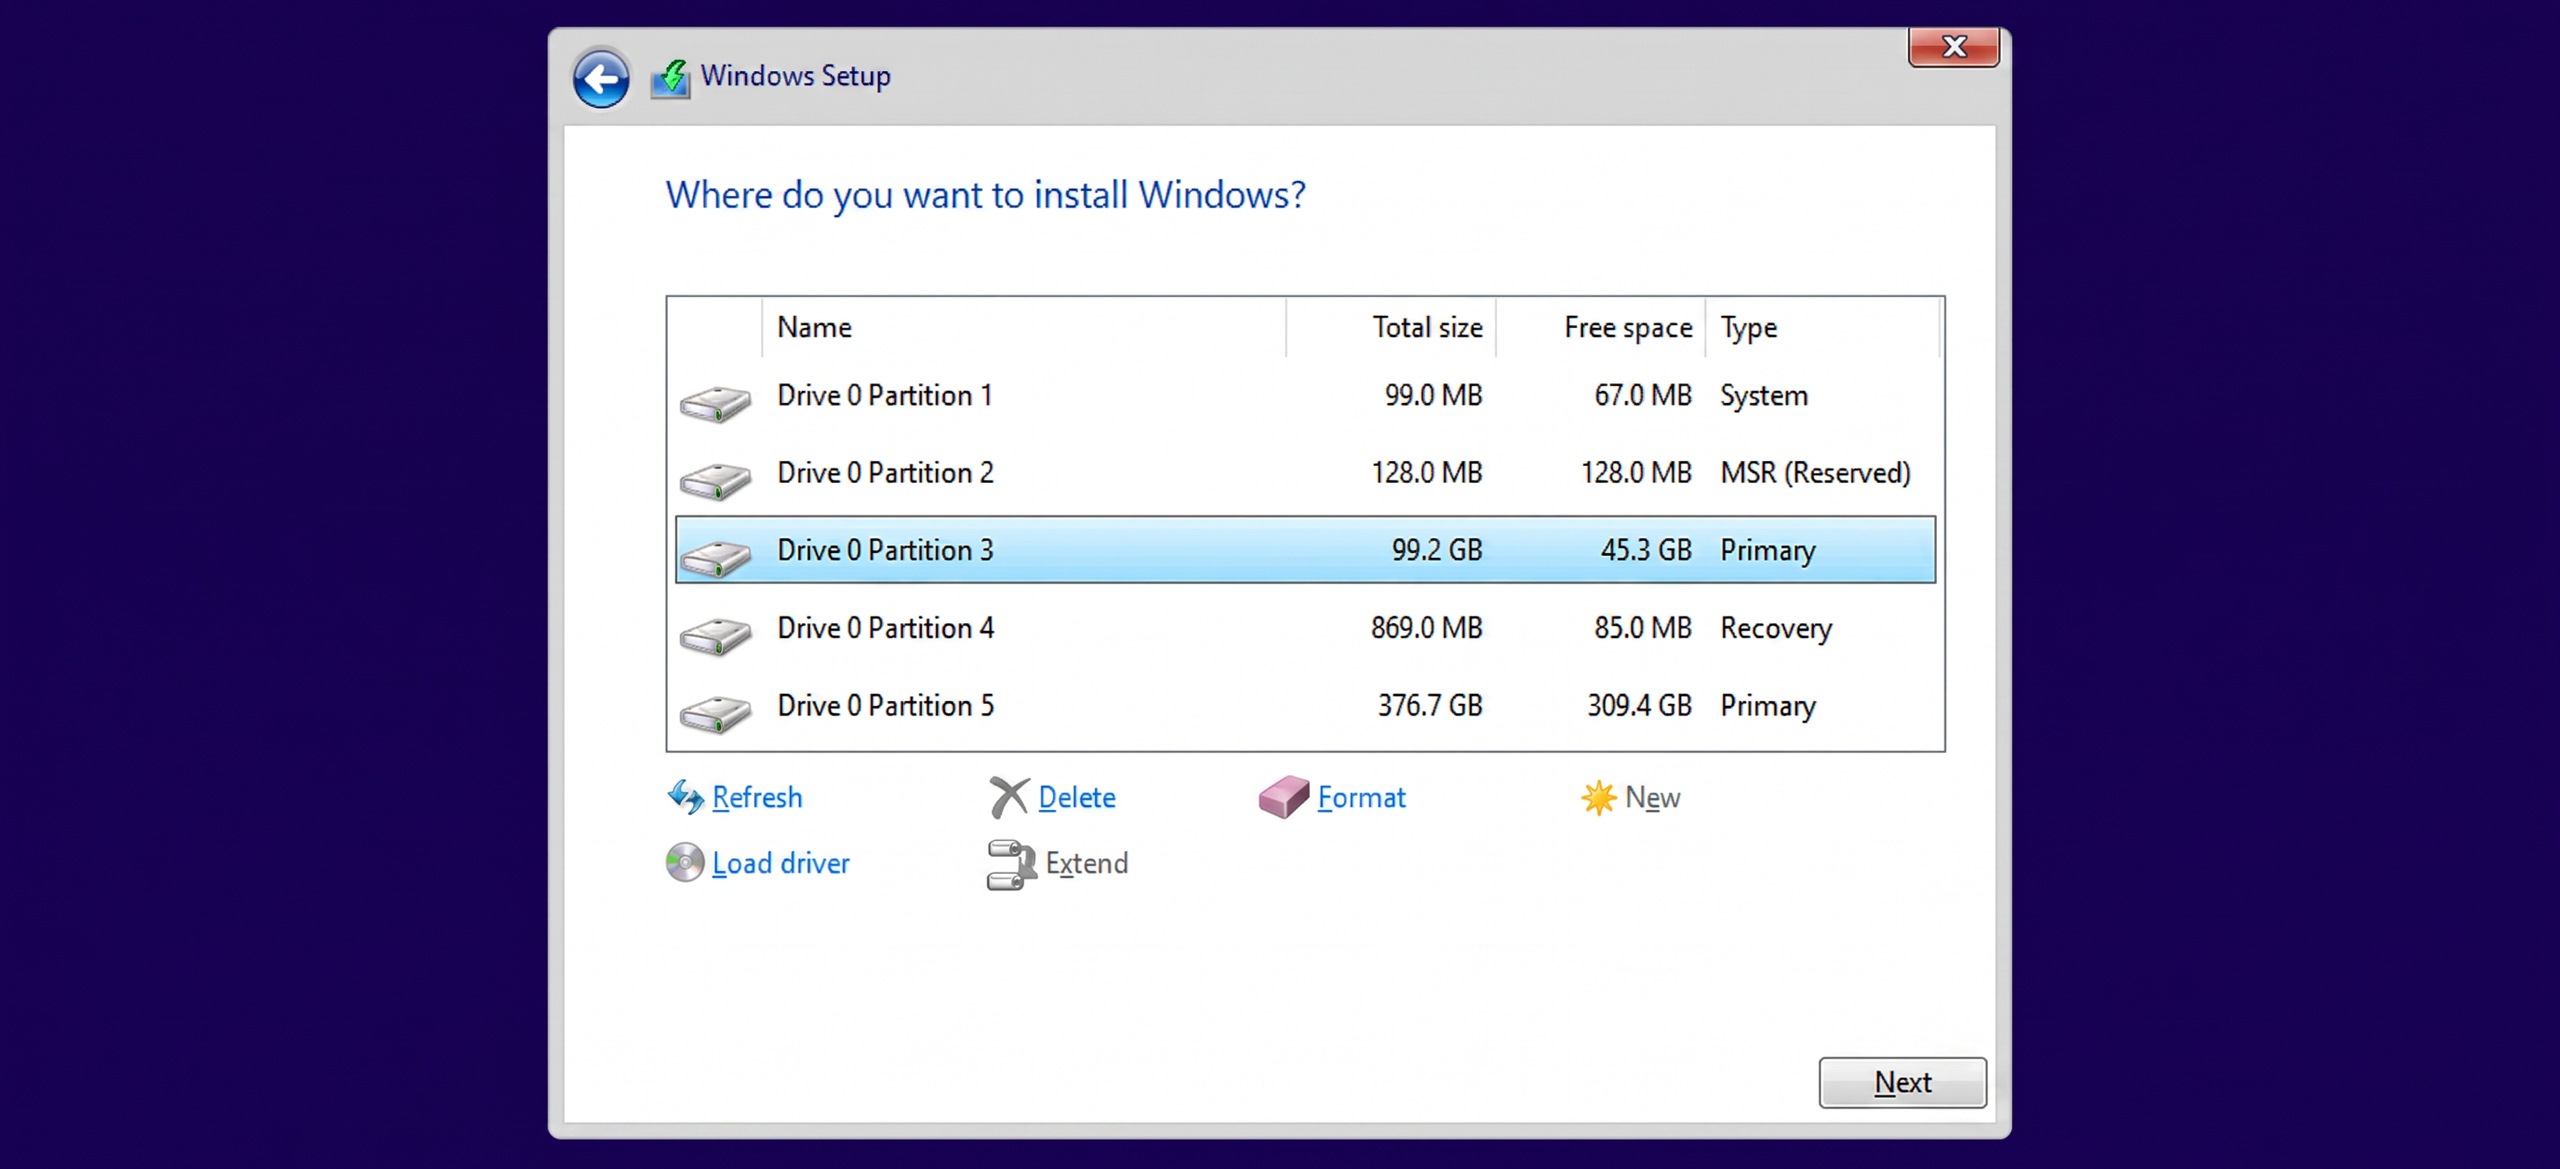Select Drive 0 Partition 5 name
The image size is (2560, 1169).
click(x=886, y=706)
